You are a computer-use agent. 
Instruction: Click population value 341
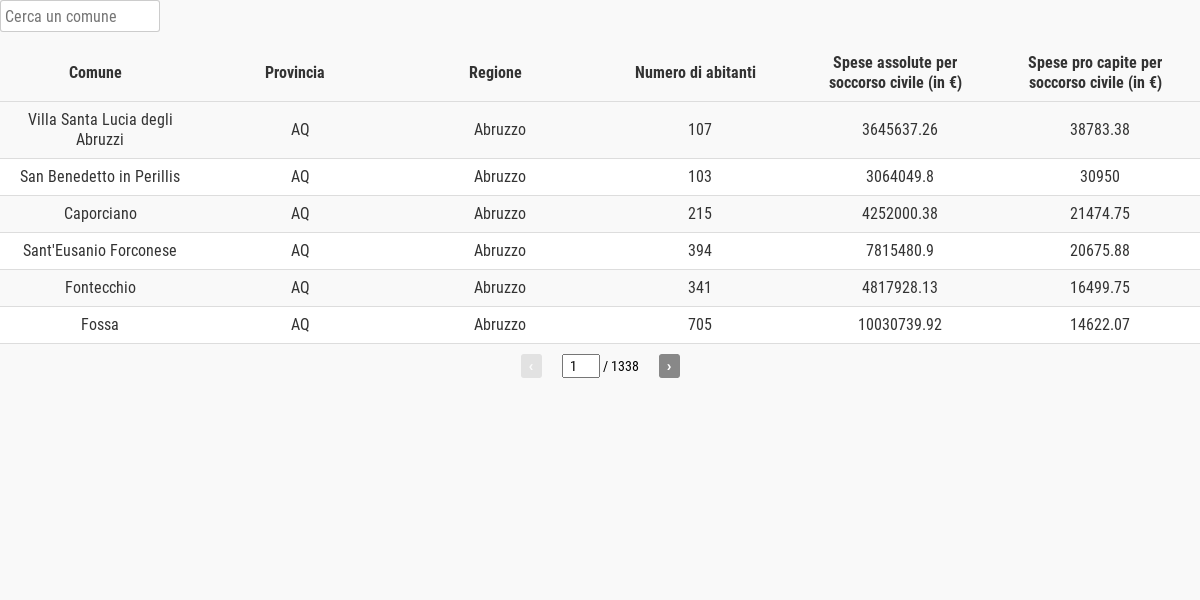coord(700,288)
